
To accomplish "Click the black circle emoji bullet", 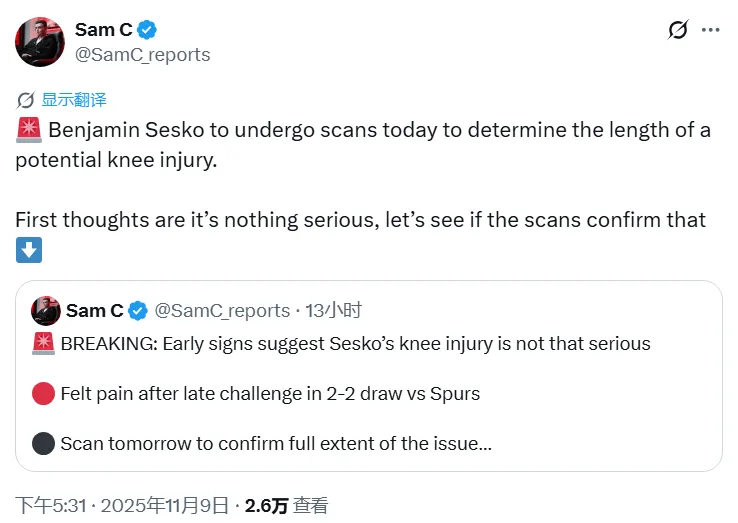I will [43, 443].
